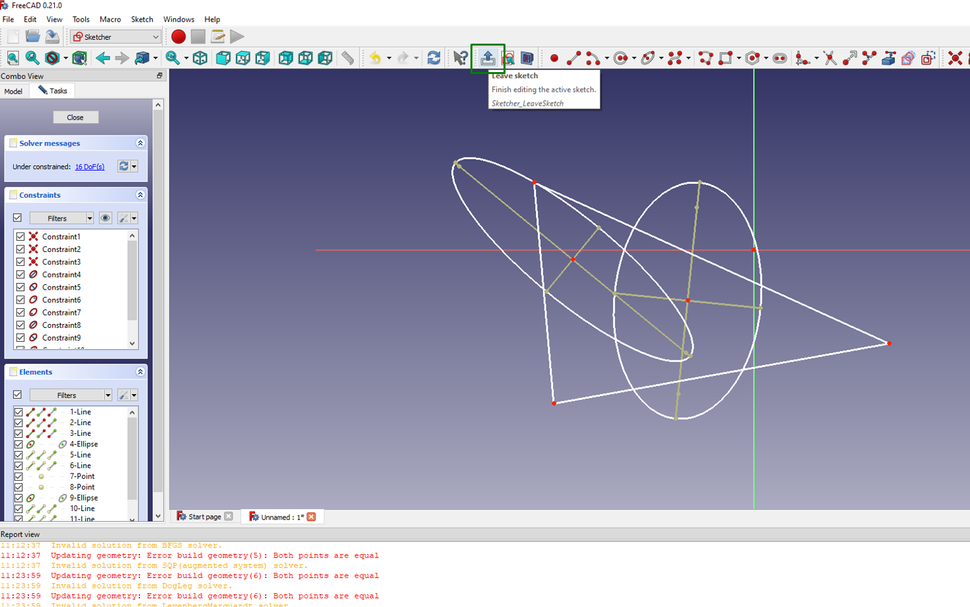Open the Windows menu
Viewport: 970px width, 607px height.
coord(179,19)
